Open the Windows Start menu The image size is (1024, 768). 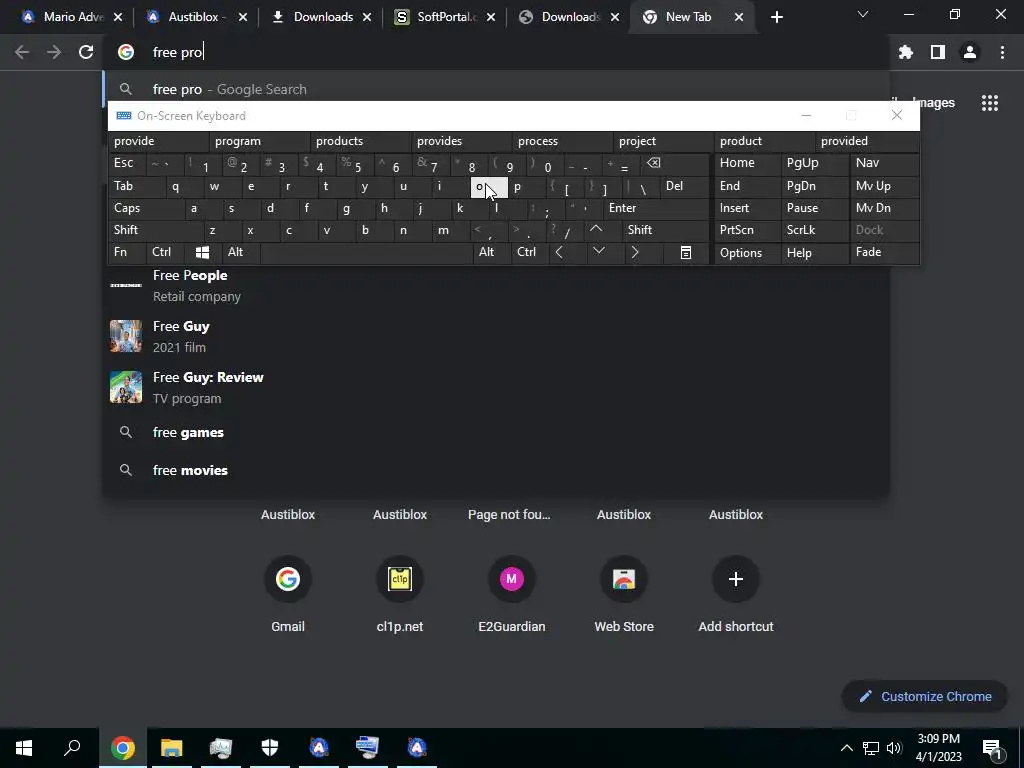(x=24, y=748)
